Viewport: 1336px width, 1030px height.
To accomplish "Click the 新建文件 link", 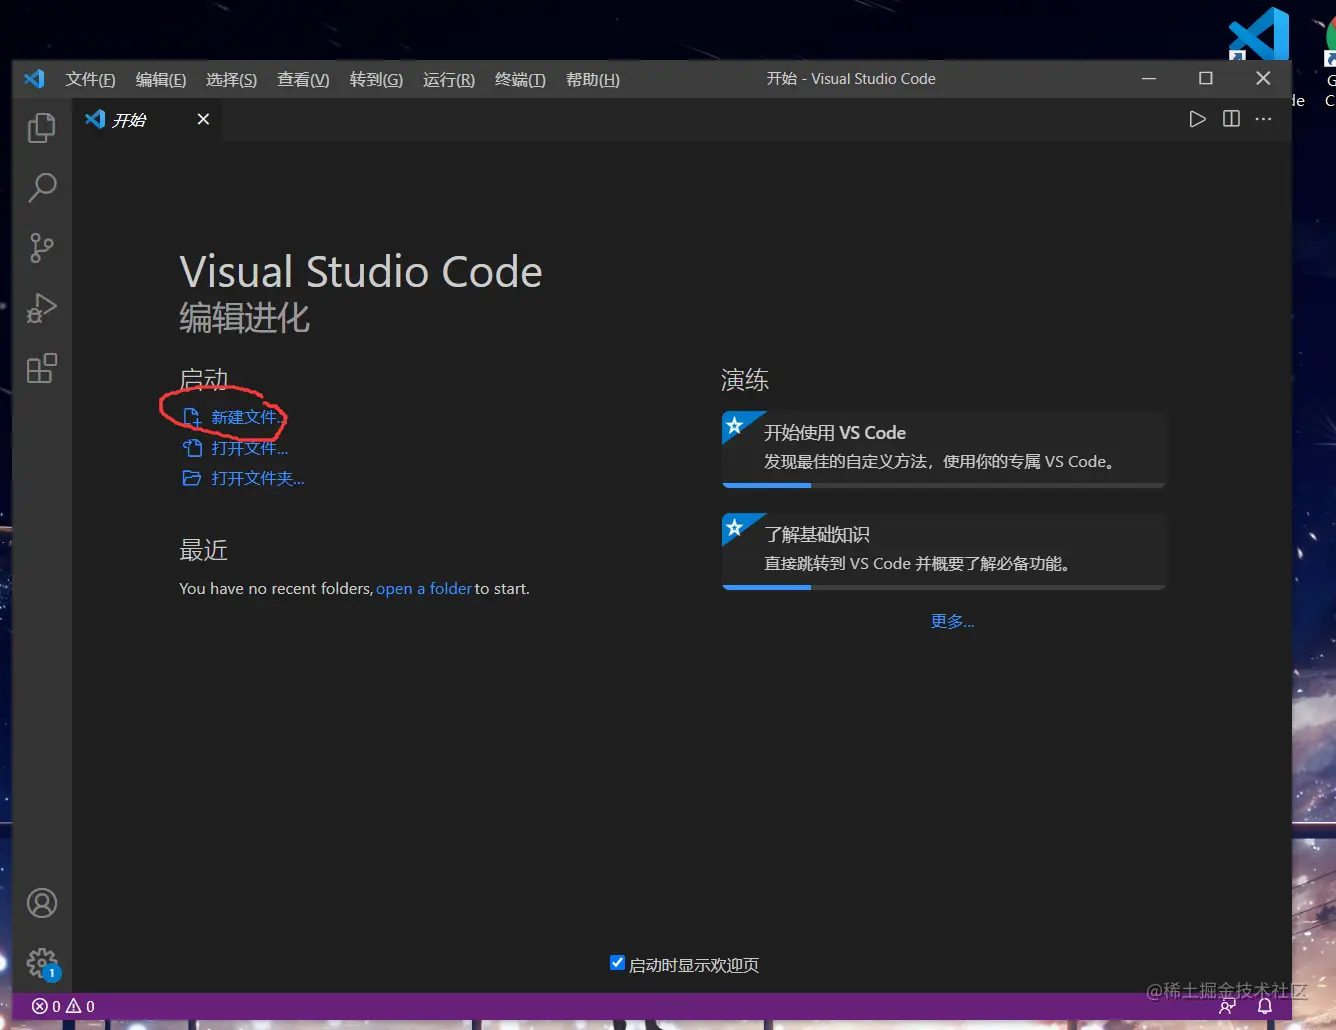I will pos(233,417).
